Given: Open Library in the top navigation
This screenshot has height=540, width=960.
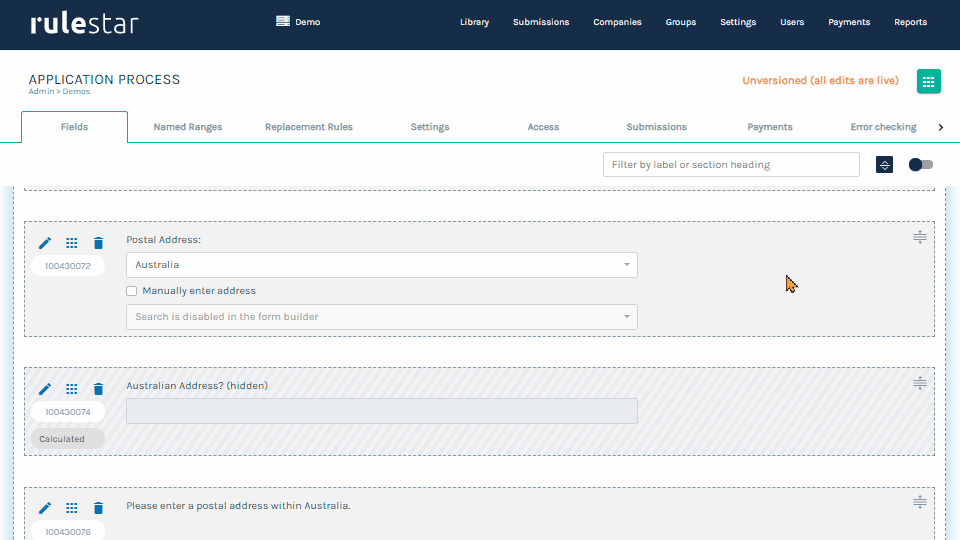Looking at the screenshot, I should click(x=474, y=22).
